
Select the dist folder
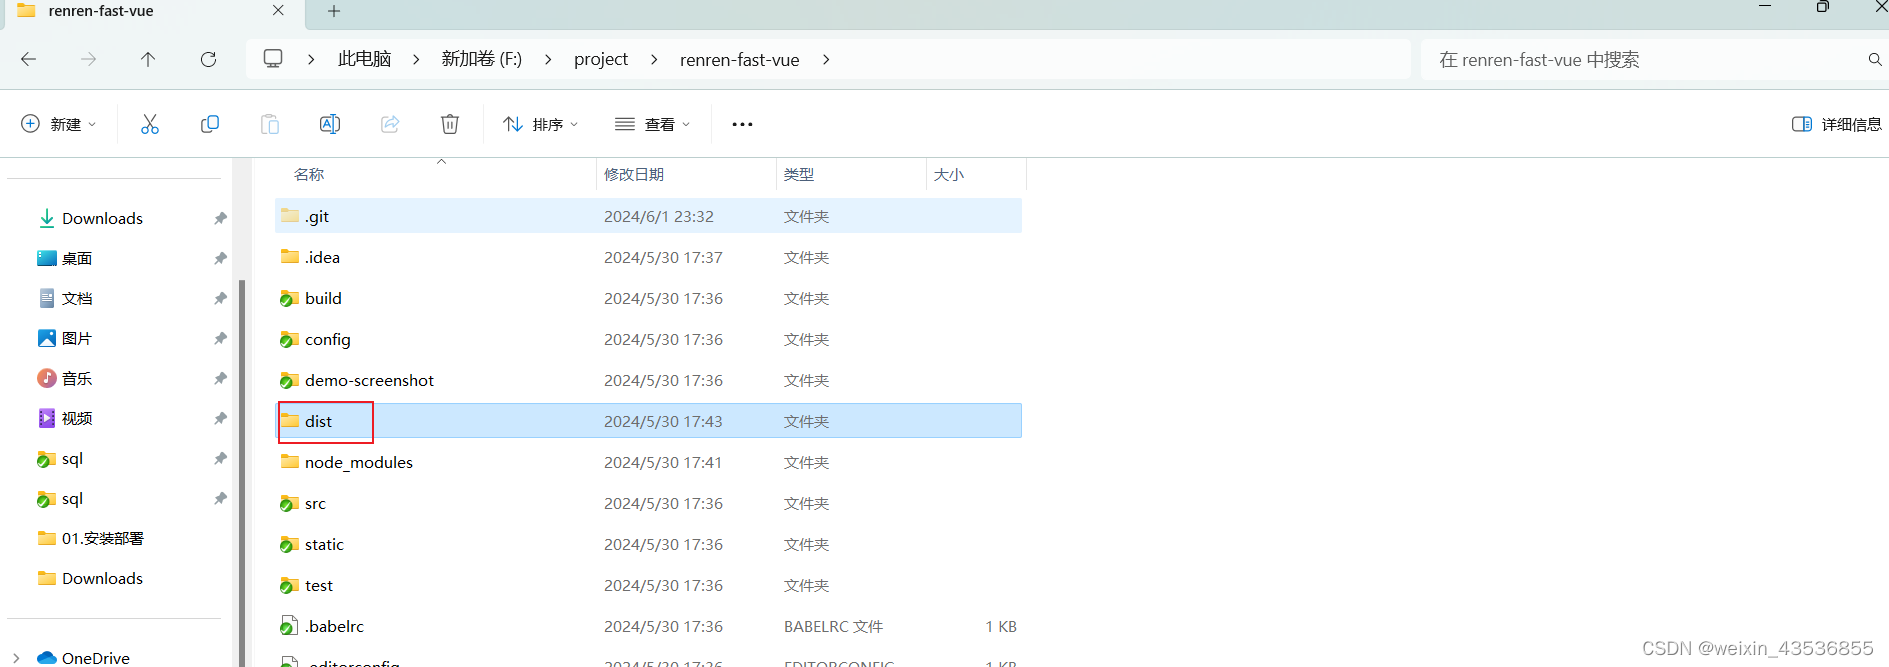648,421
